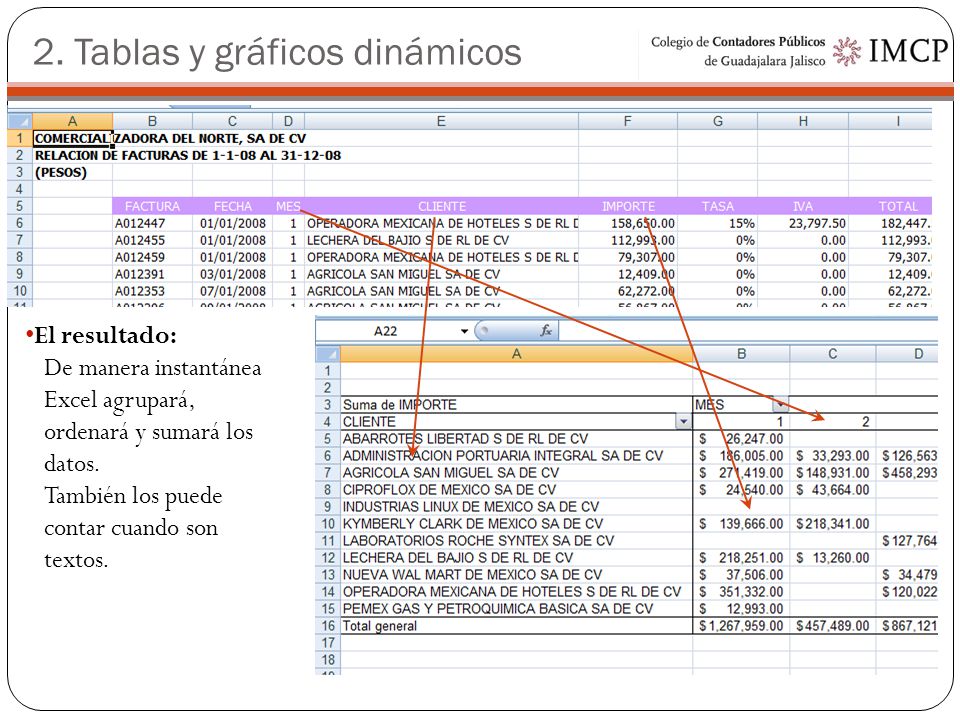Screen dimensions: 960x720
Task: Select column E header in invoice sheet
Action: point(441,121)
